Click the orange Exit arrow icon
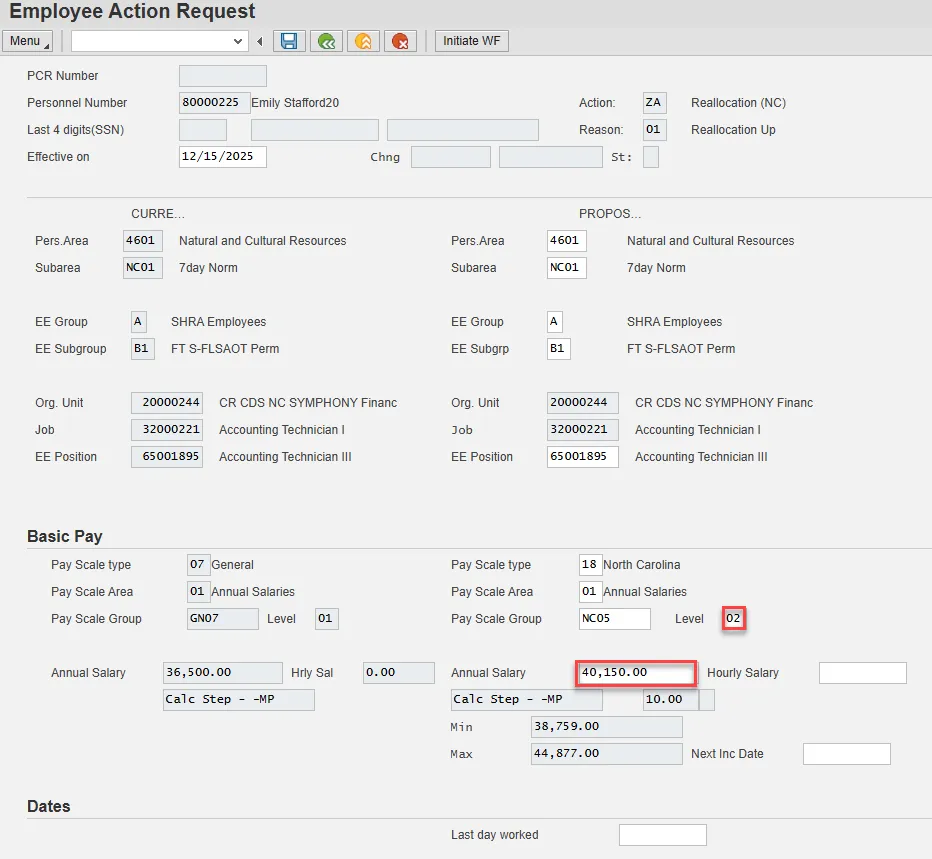Viewport: 932px width, 859px height. (363, 41)
